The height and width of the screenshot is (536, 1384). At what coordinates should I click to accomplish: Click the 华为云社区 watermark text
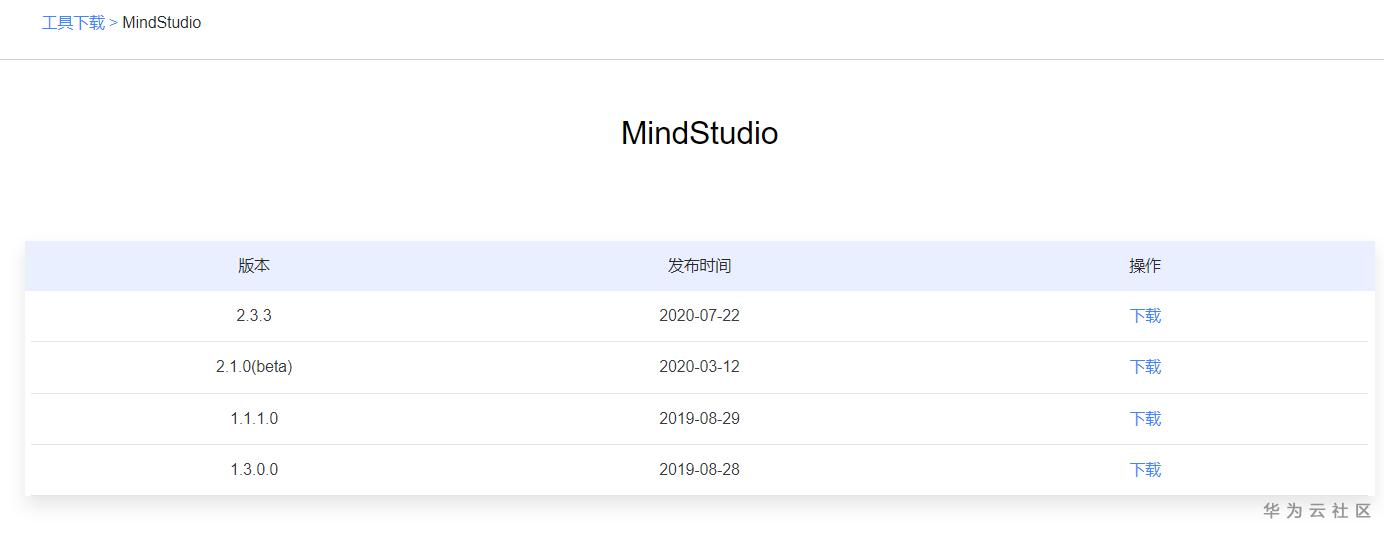(x=1317, y=511)
